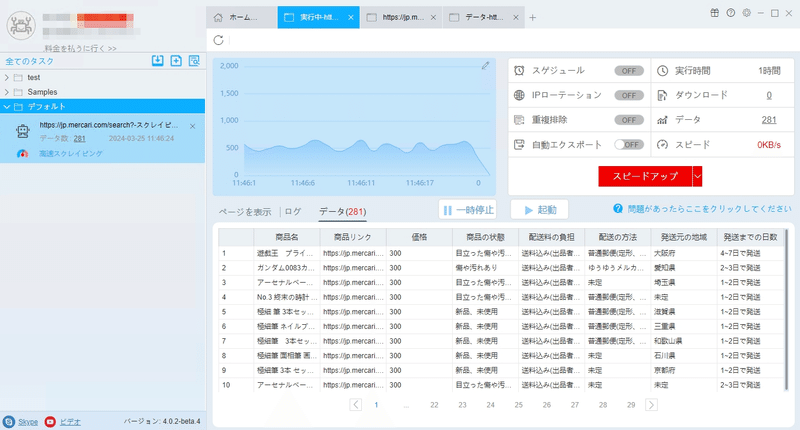Click the ダウンロード count 0 link
This screenshot has height=430, width=800.
[769, 95]
